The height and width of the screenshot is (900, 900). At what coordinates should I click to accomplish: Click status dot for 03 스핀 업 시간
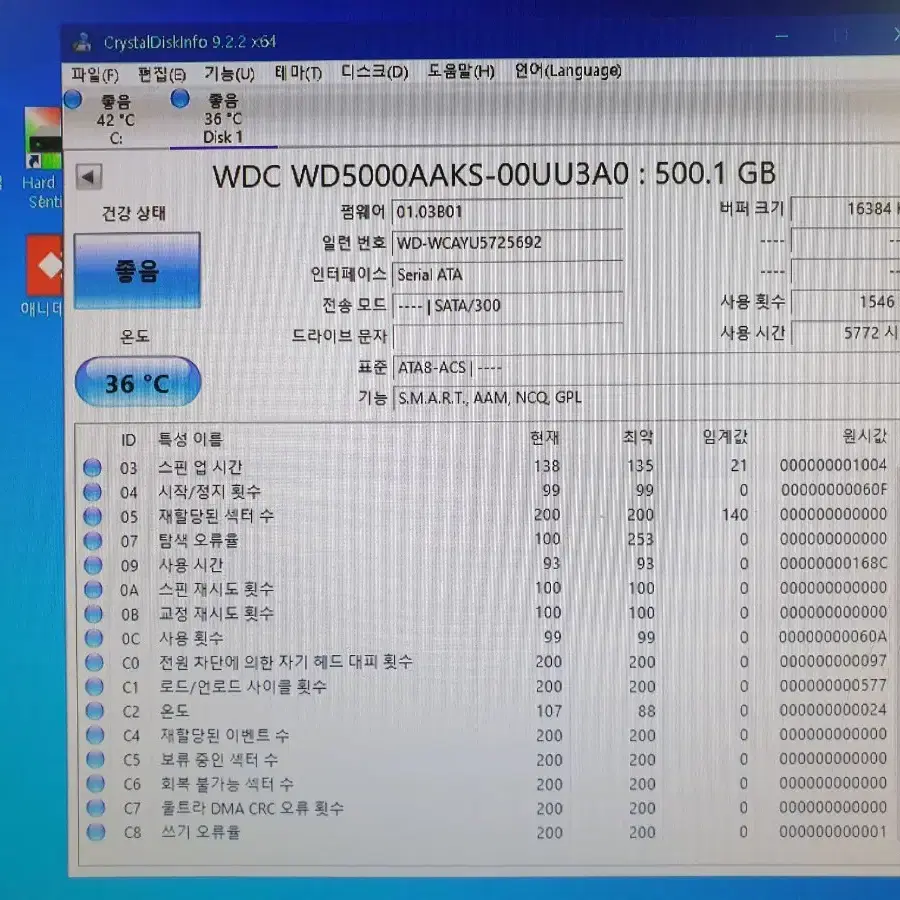(92, 468)
